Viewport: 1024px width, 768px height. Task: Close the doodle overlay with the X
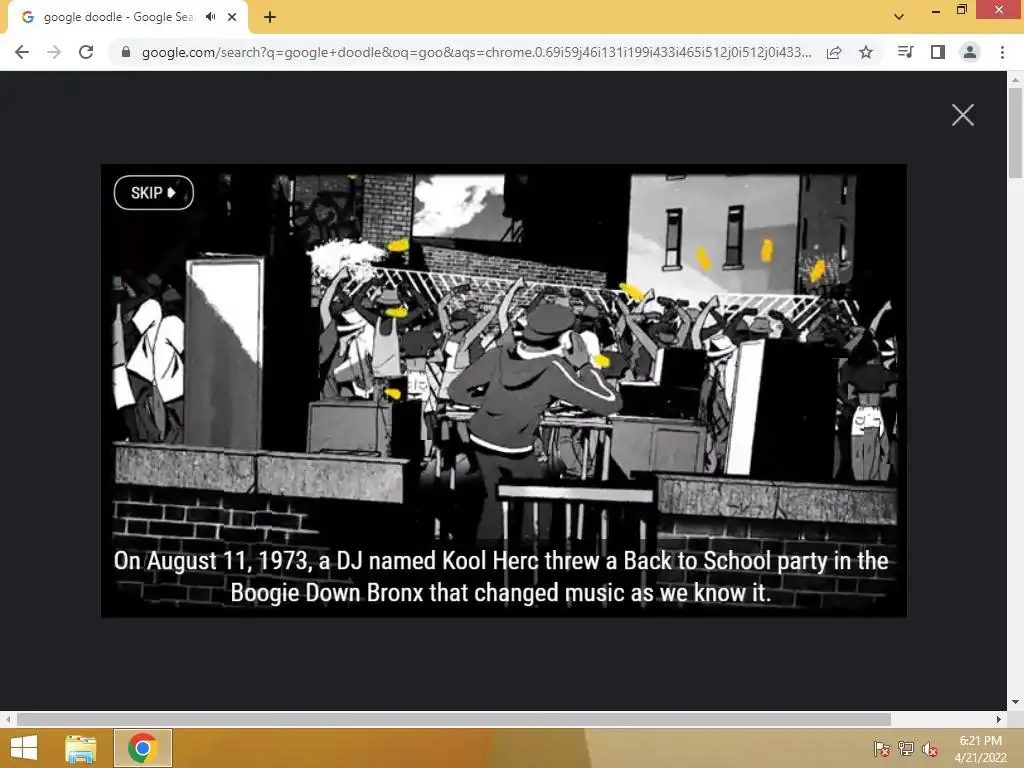point(963,115)
